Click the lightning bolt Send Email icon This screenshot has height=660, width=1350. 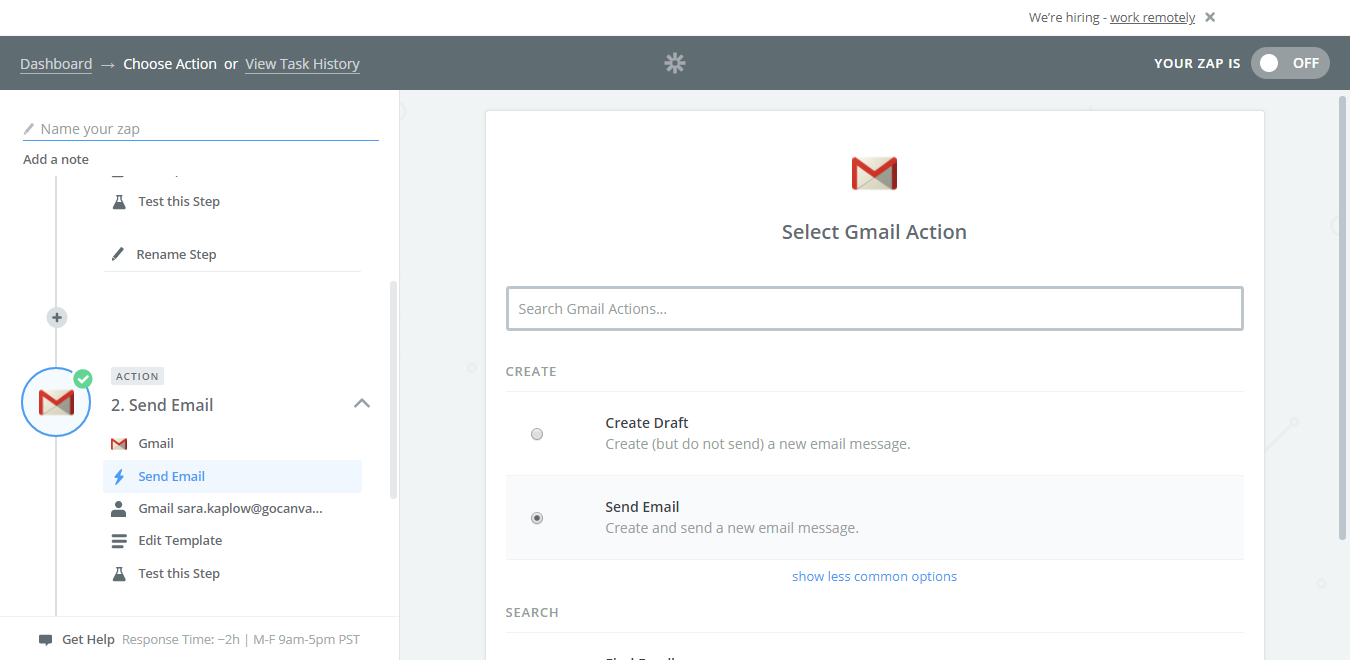[119, 477]
